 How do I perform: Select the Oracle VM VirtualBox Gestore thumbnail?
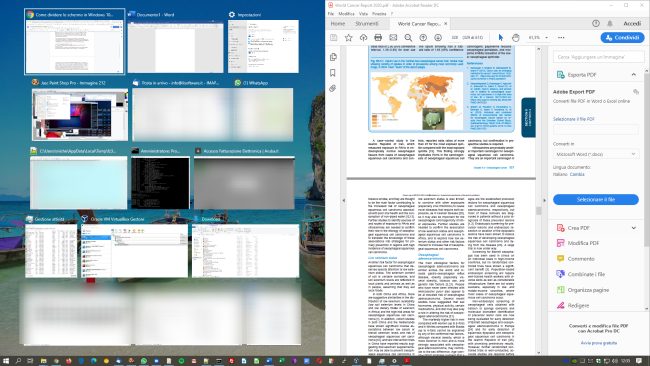[134, 247]
